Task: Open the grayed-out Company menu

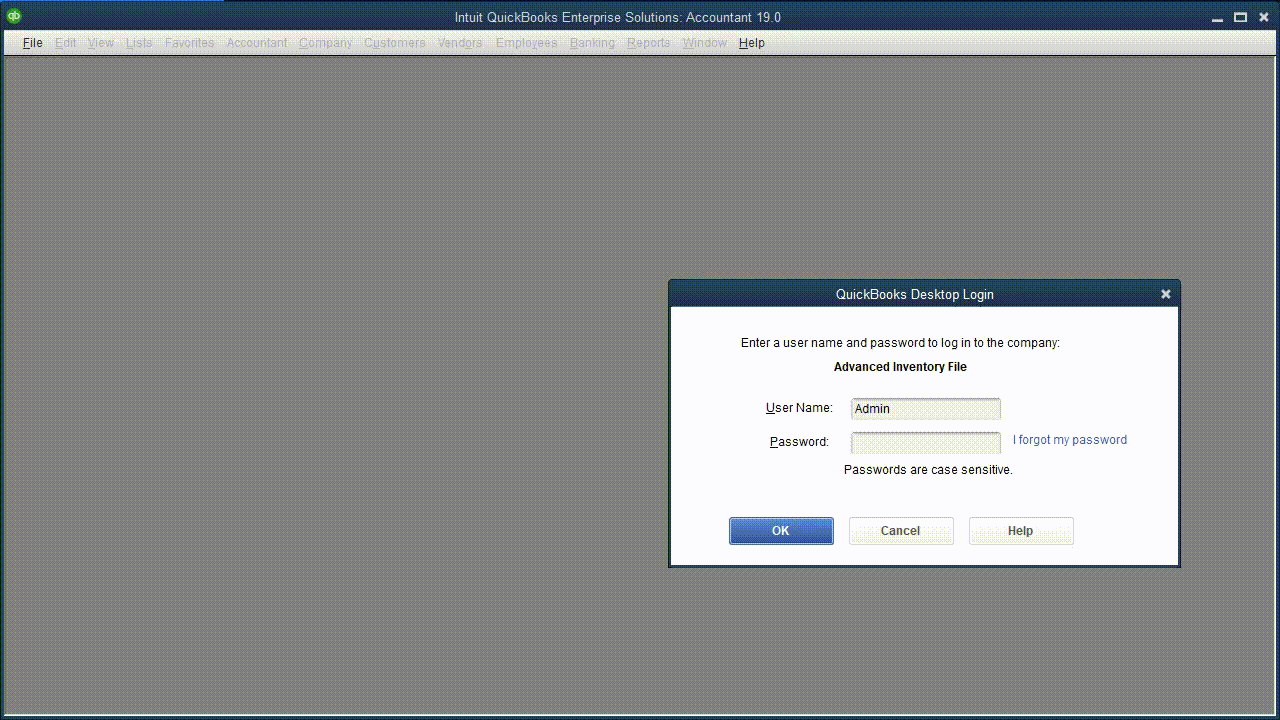Action: tap(325, 43)
